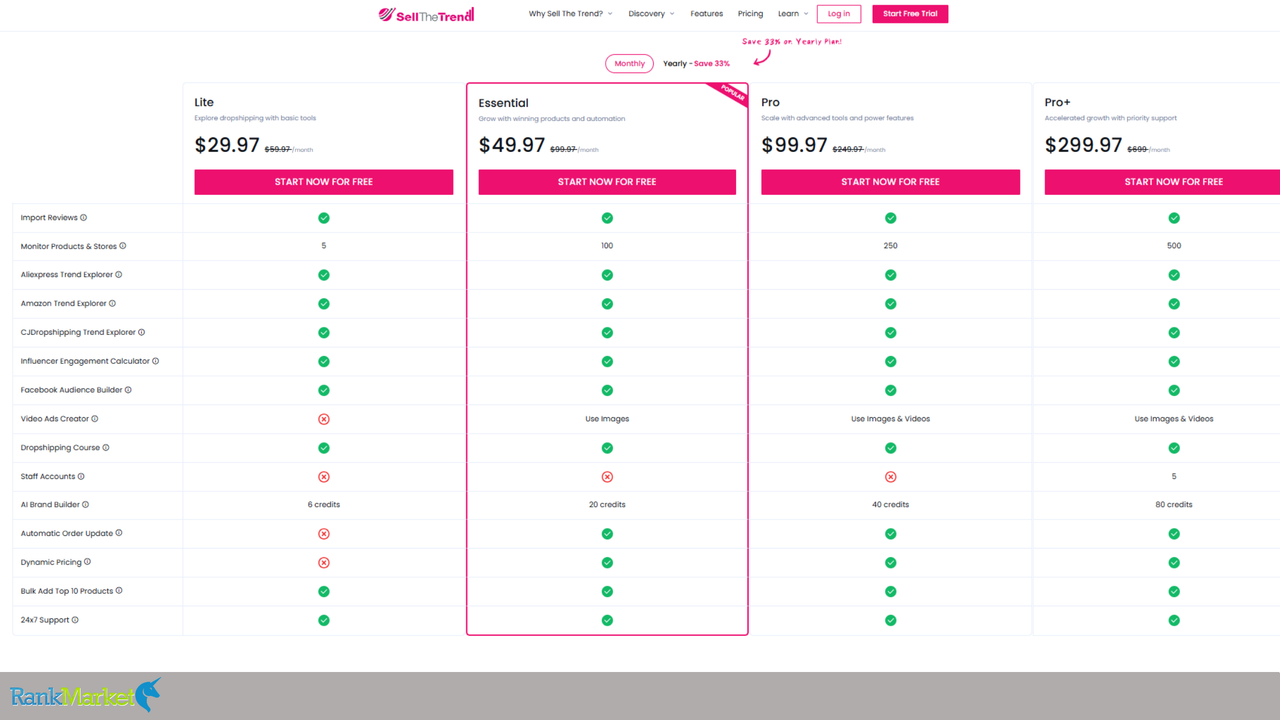Viewport: 1280px width, 720px height.
Task: Expand the Discovery dropdown menu
Action: pyautogui.click(x=651, y=14)
